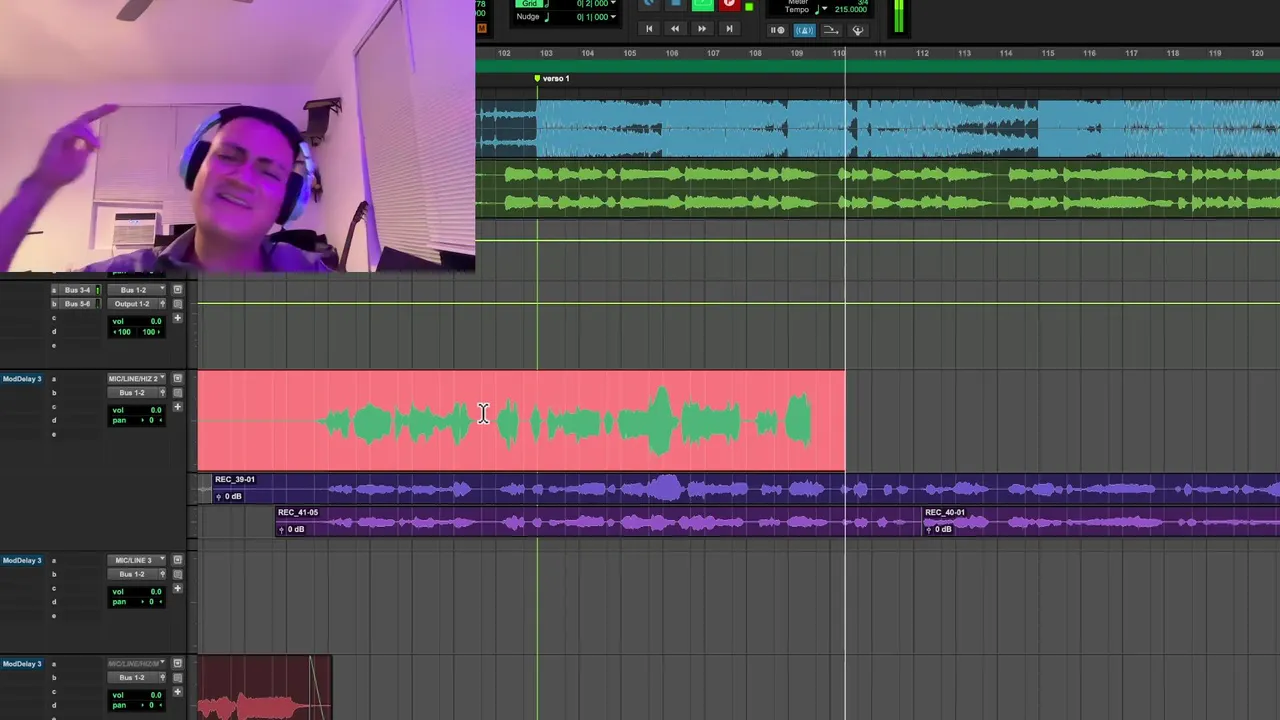1280x720 pixels.
Task: Open the greyed-out input selector on bottom track
Action: point(136,663)
